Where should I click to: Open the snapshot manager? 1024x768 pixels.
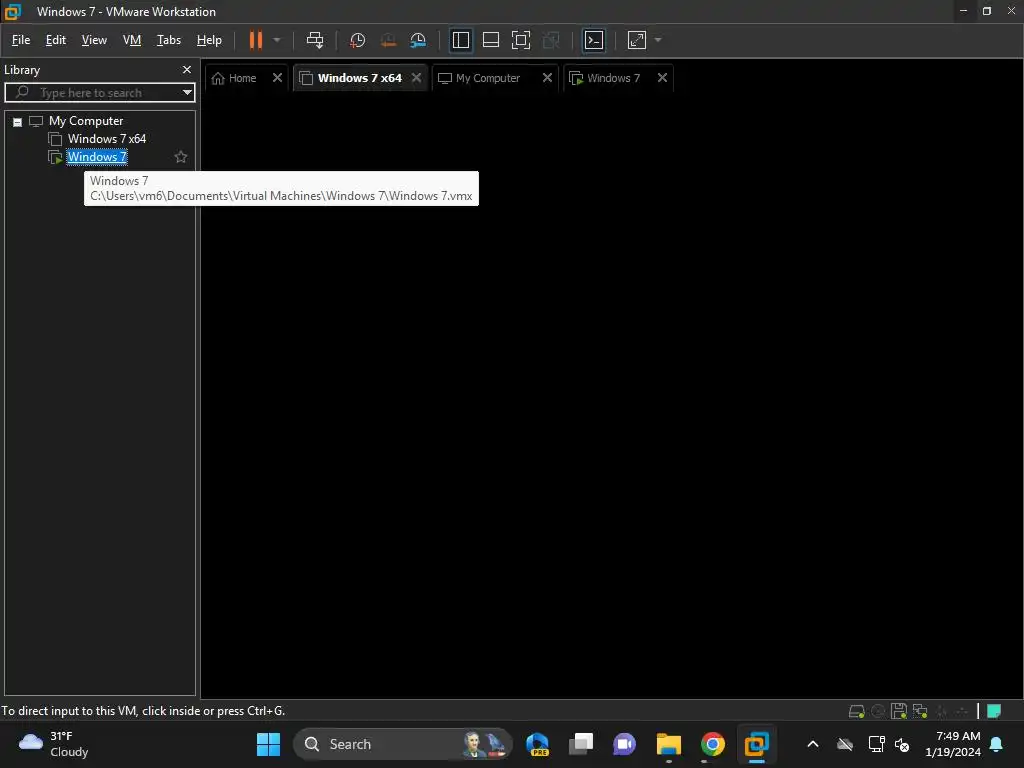point(418,40)
